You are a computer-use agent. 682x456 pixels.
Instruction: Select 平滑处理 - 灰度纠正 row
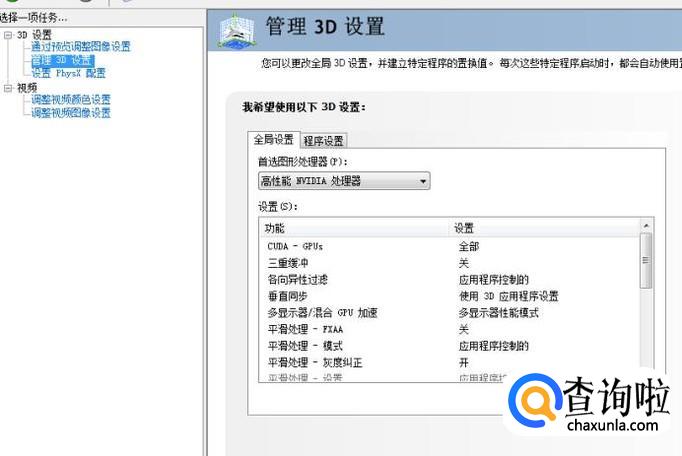[x=450, y=362]
